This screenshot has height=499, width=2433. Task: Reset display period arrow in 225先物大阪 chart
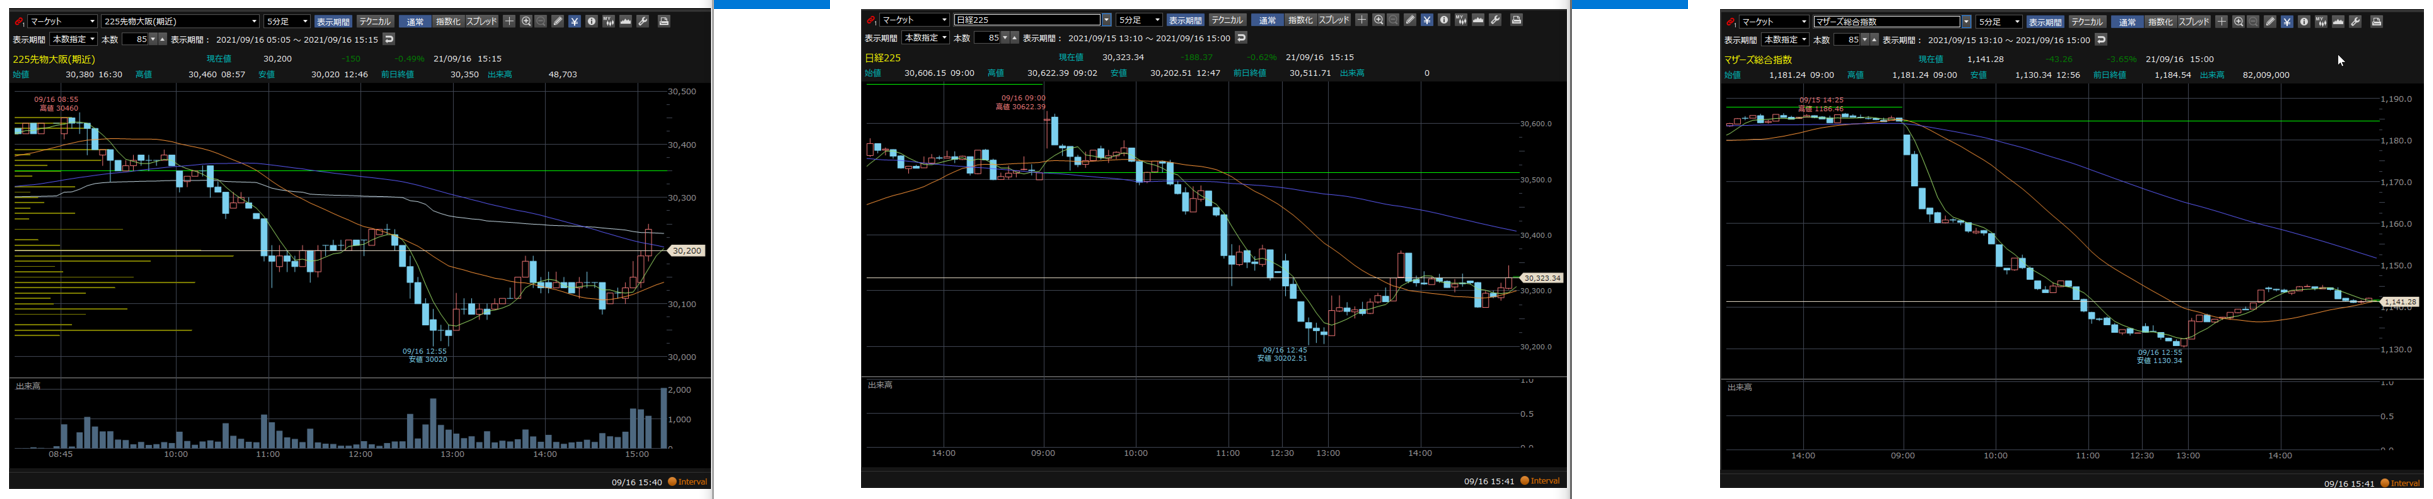coord(389,39)
